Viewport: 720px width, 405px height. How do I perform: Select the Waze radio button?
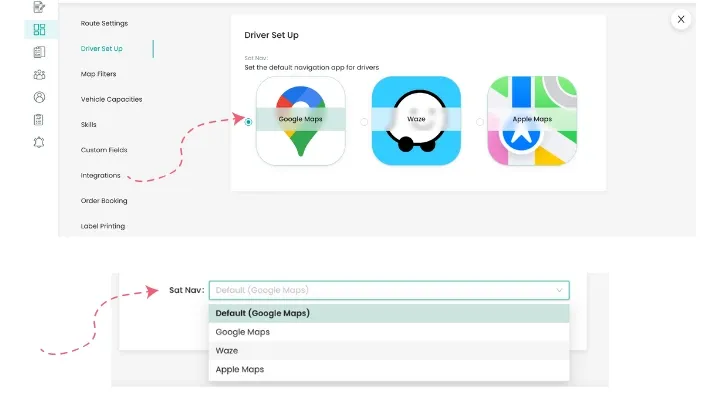(x=364, y=122)
